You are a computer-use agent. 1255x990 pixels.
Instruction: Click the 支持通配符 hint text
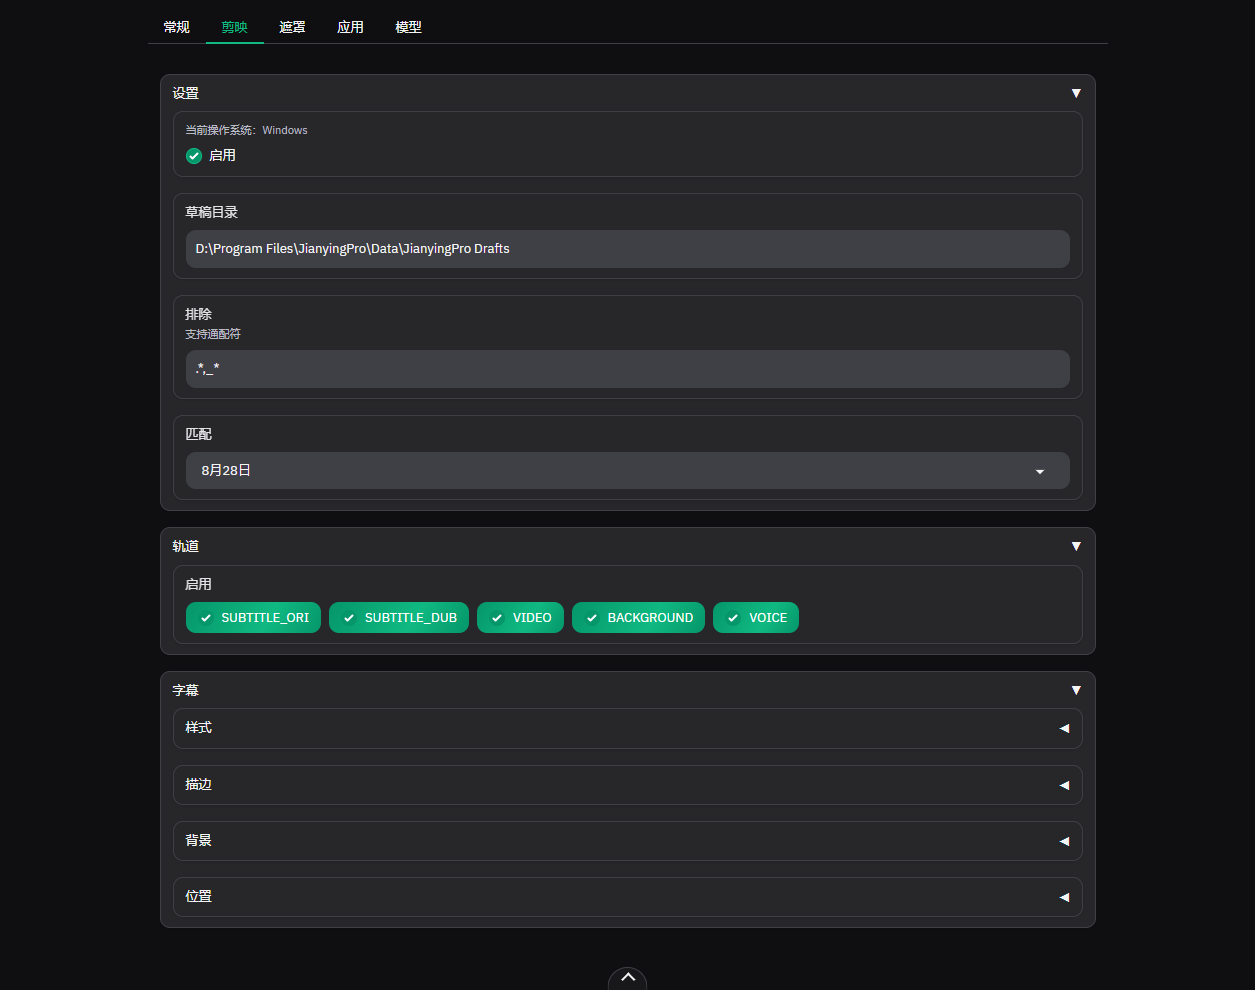pyautogui.click(x=213, y=334)
